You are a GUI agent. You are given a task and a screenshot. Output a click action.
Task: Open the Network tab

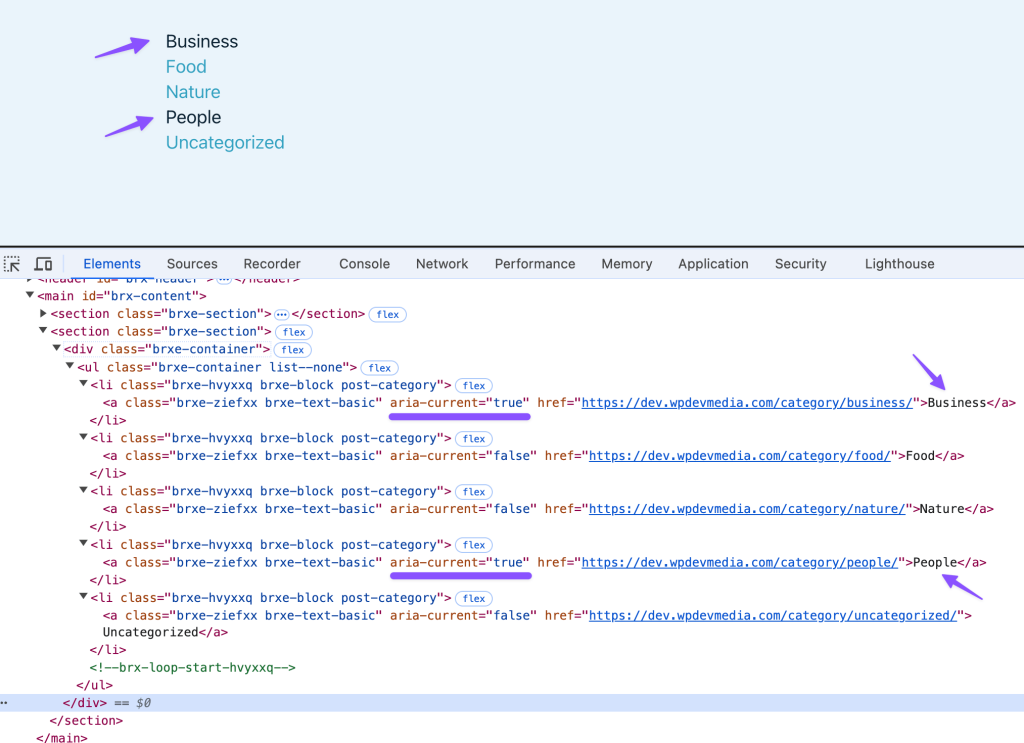point(442,264)
